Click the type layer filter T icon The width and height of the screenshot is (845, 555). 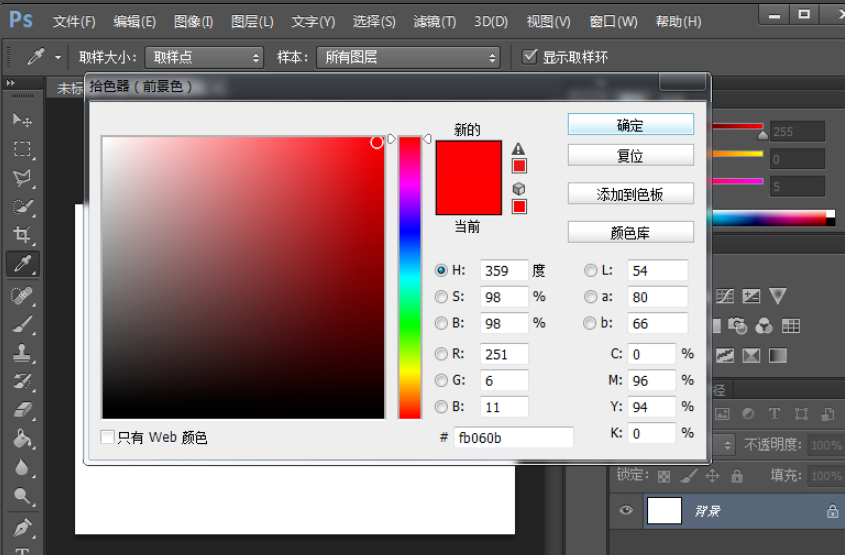774,414
